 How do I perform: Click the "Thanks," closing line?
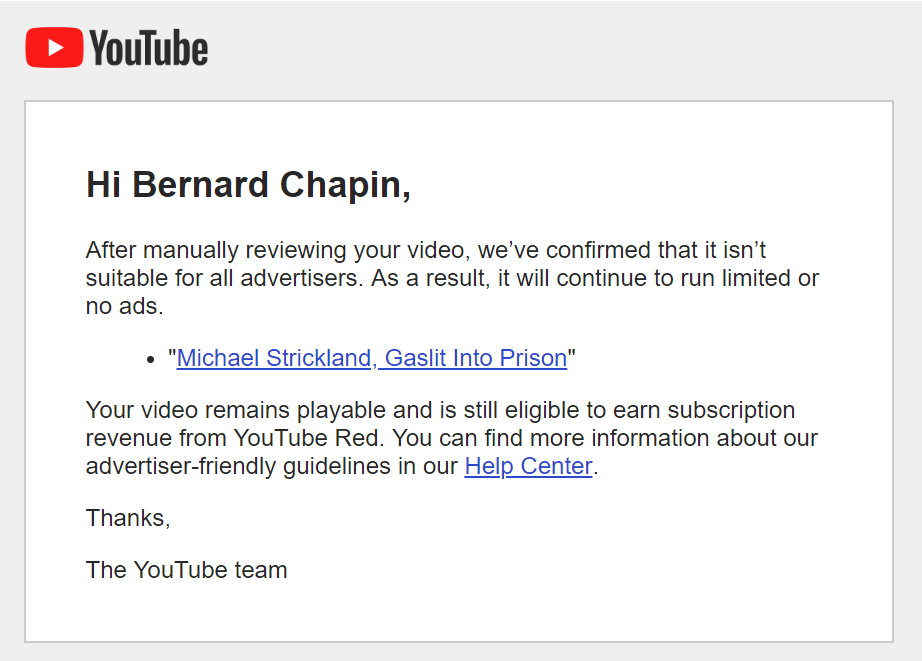(128, 518)
